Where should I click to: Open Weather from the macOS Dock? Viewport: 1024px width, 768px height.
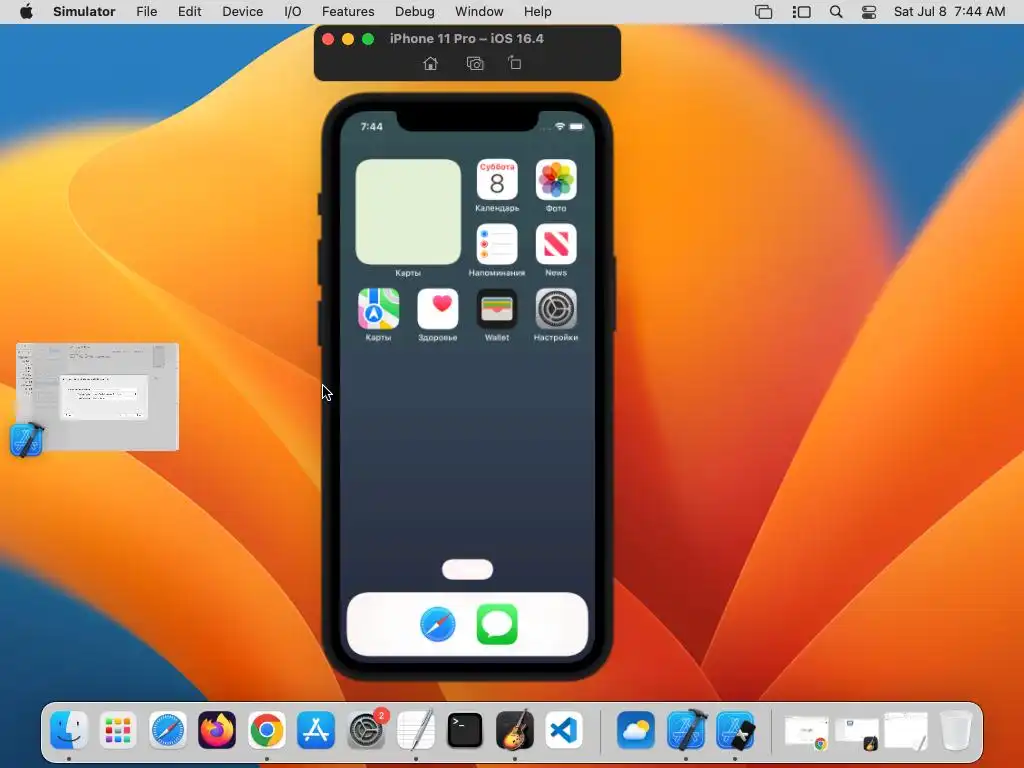[635, 729]
